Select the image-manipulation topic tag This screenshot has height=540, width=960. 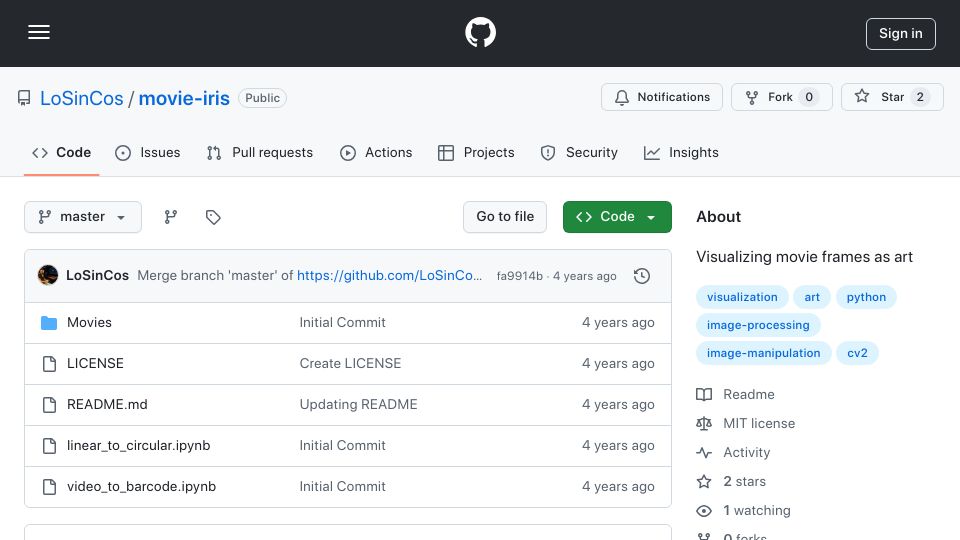point(763,353)
